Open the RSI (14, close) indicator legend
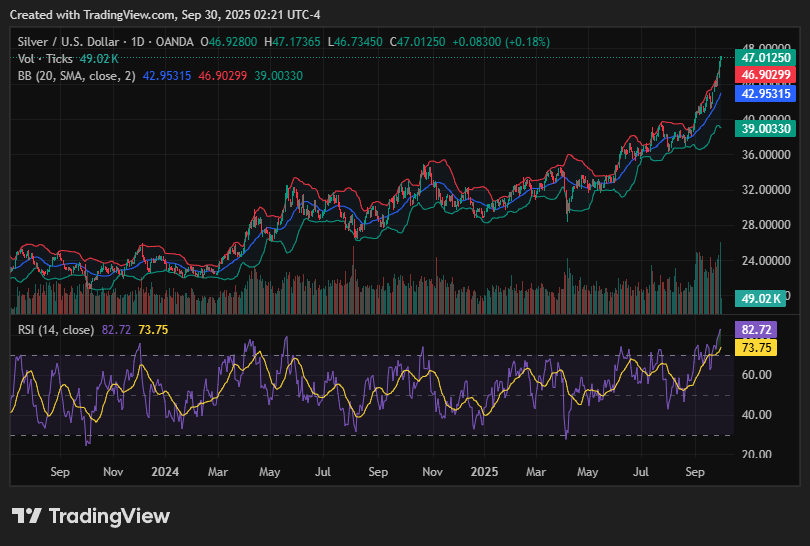Viewport: 810px width, 546px height. point(57,329)
